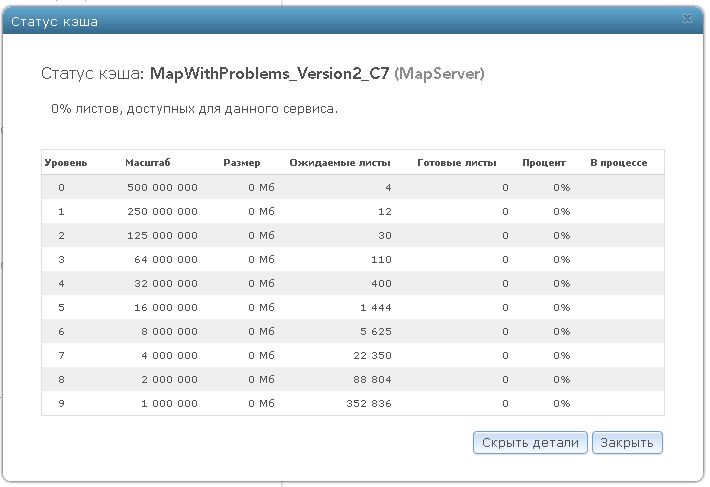
Task: Click the 0% листов available summary text
Action: [x=194, y=109]
